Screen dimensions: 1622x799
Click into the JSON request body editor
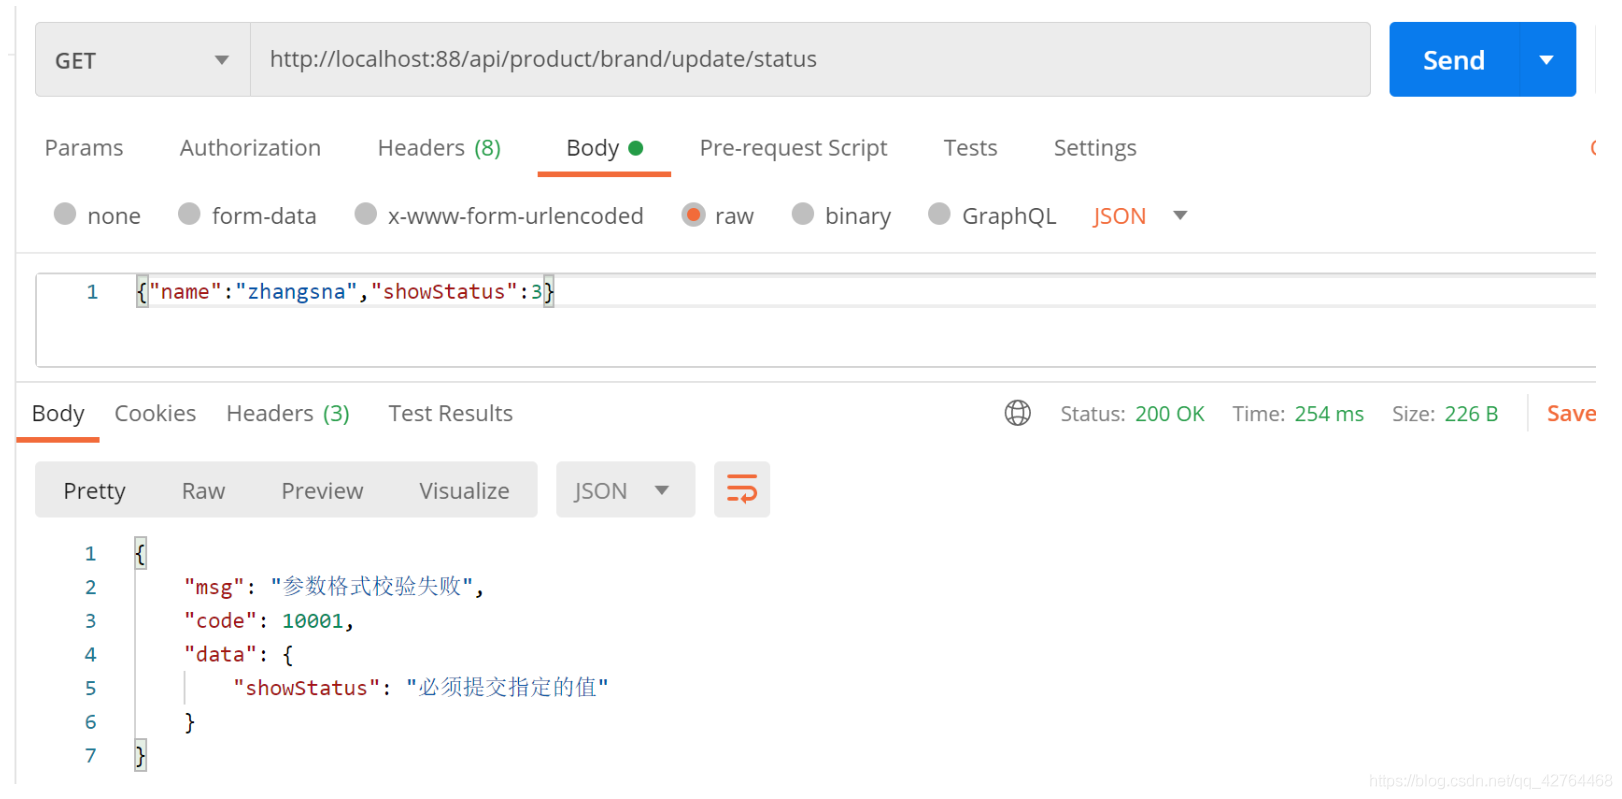tap(815, 320)
